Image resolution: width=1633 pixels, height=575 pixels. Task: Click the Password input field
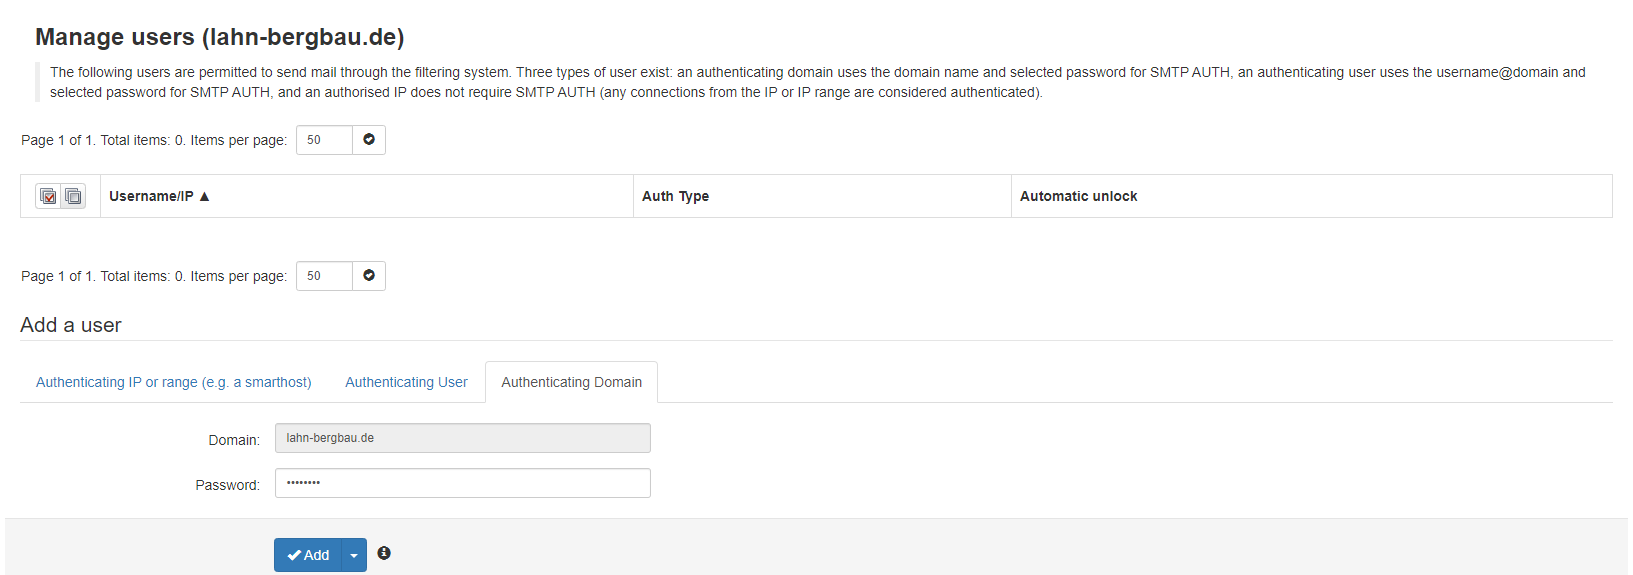click(x=462, y=483)
